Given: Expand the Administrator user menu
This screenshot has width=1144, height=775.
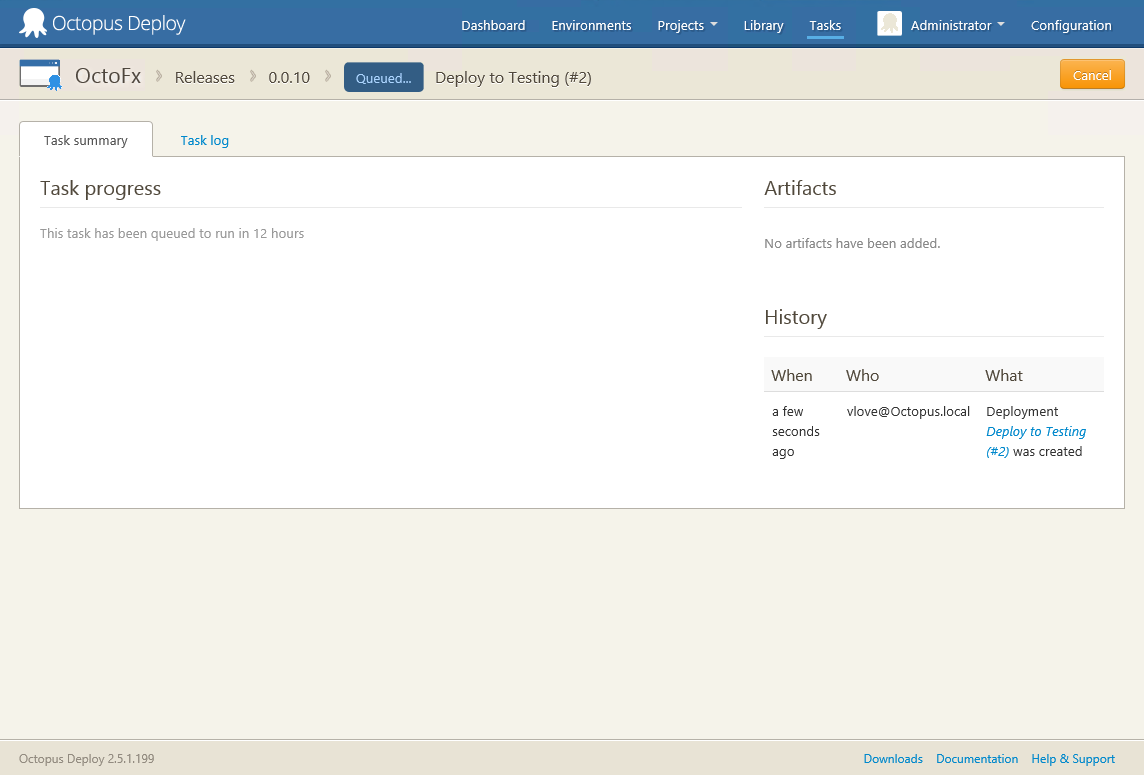Looking at the screenshot, I should 957,26.
